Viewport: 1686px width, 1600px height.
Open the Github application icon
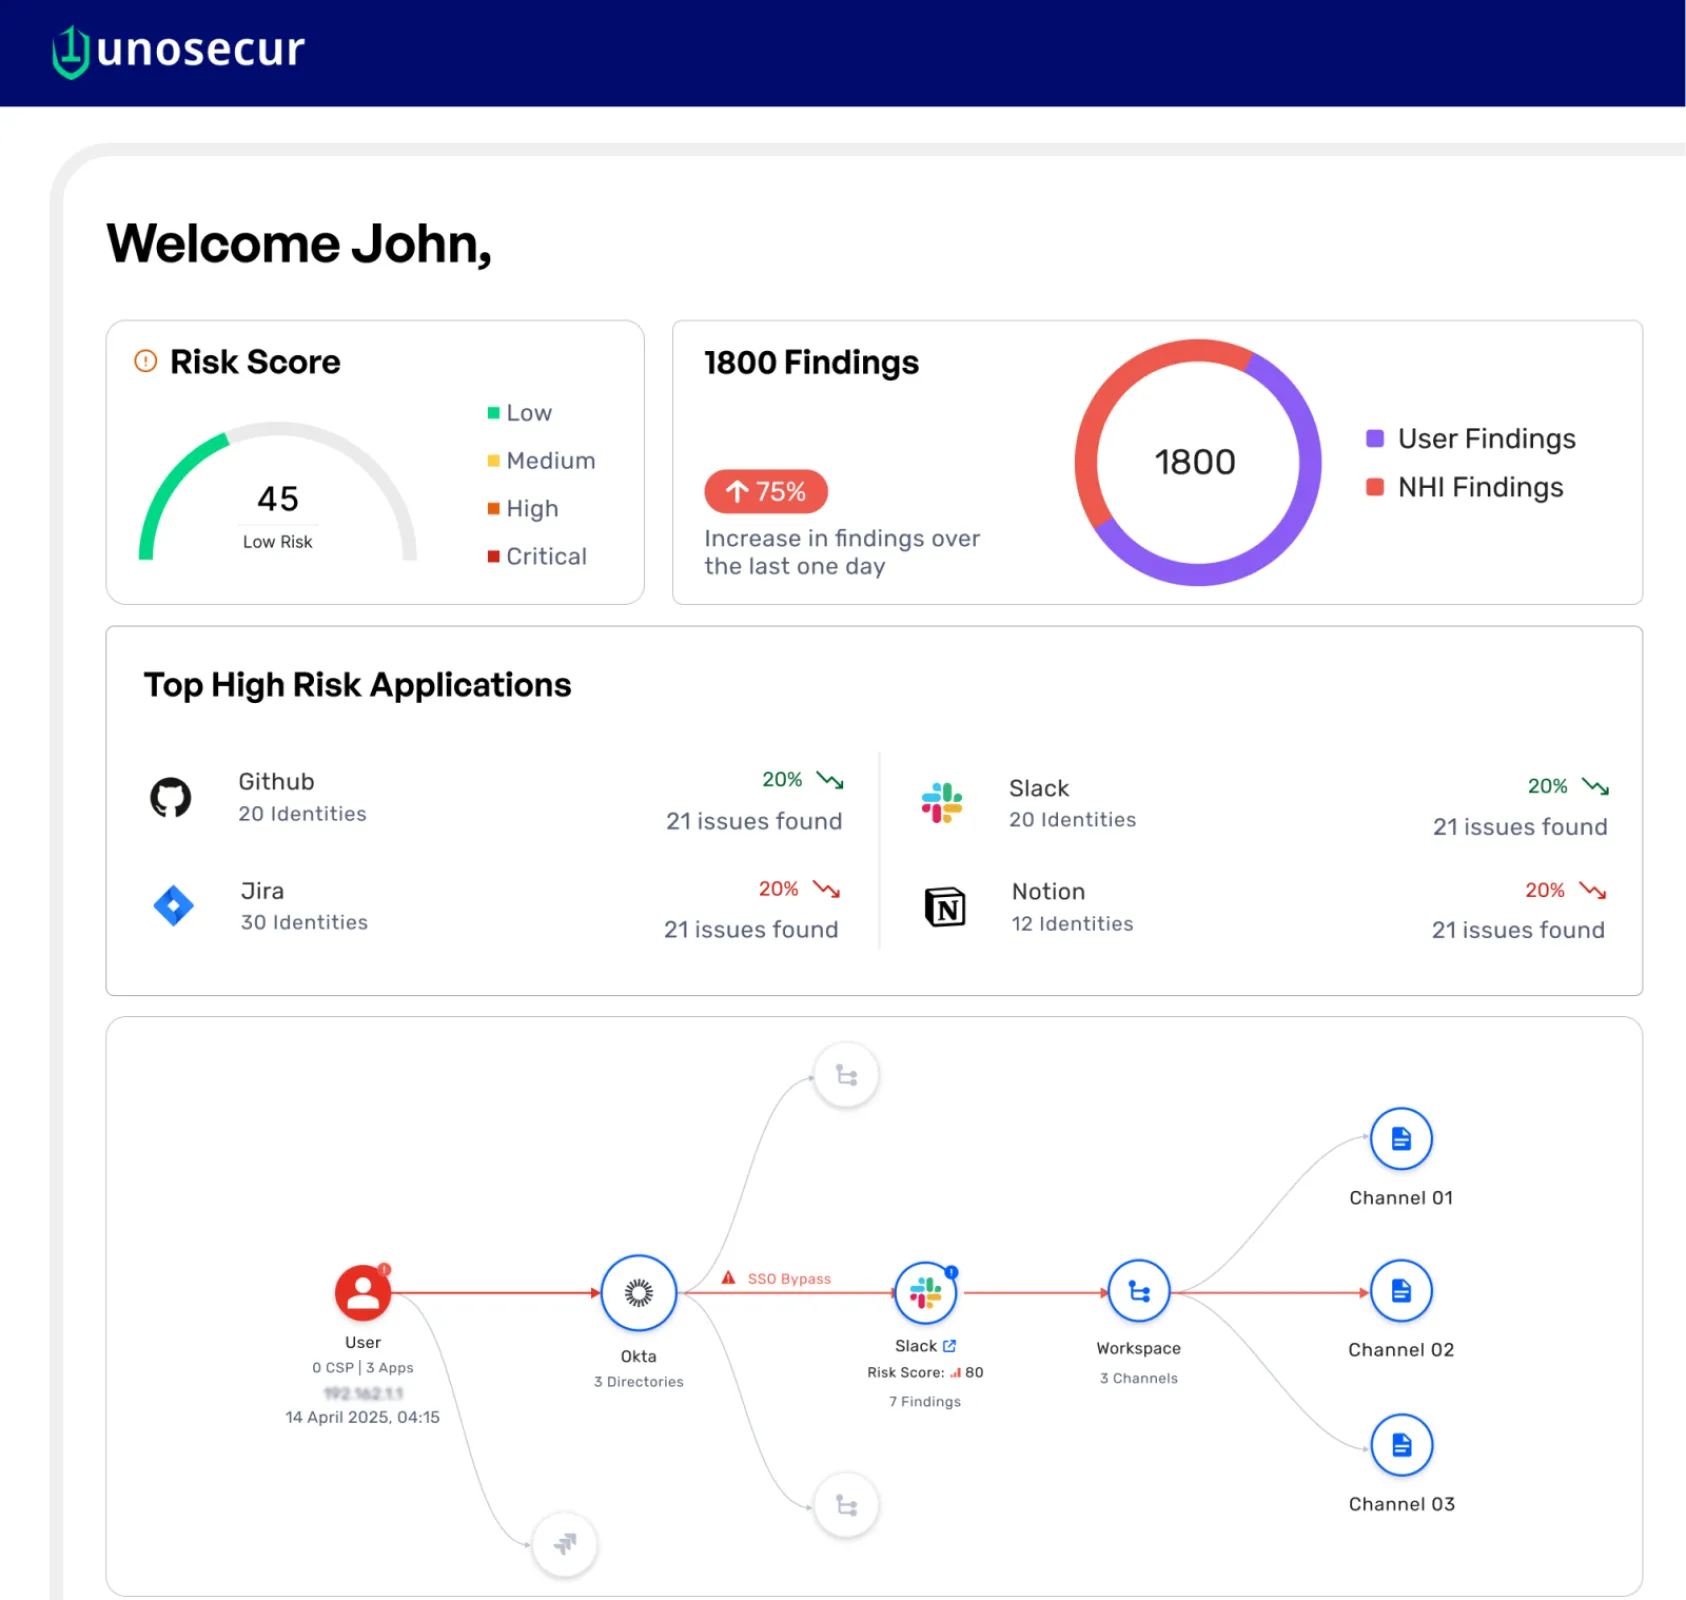171,798
